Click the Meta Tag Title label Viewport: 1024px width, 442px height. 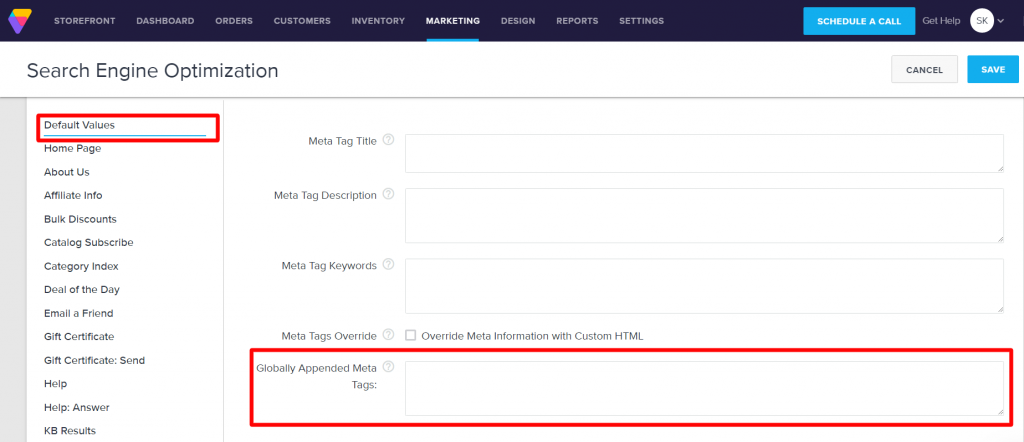(x=342, y=140)
